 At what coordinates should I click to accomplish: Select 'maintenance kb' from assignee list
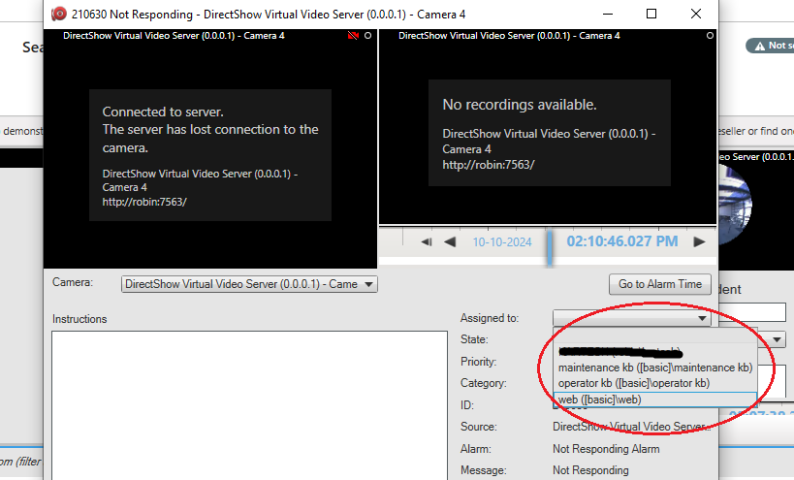[x=655, y=368]
